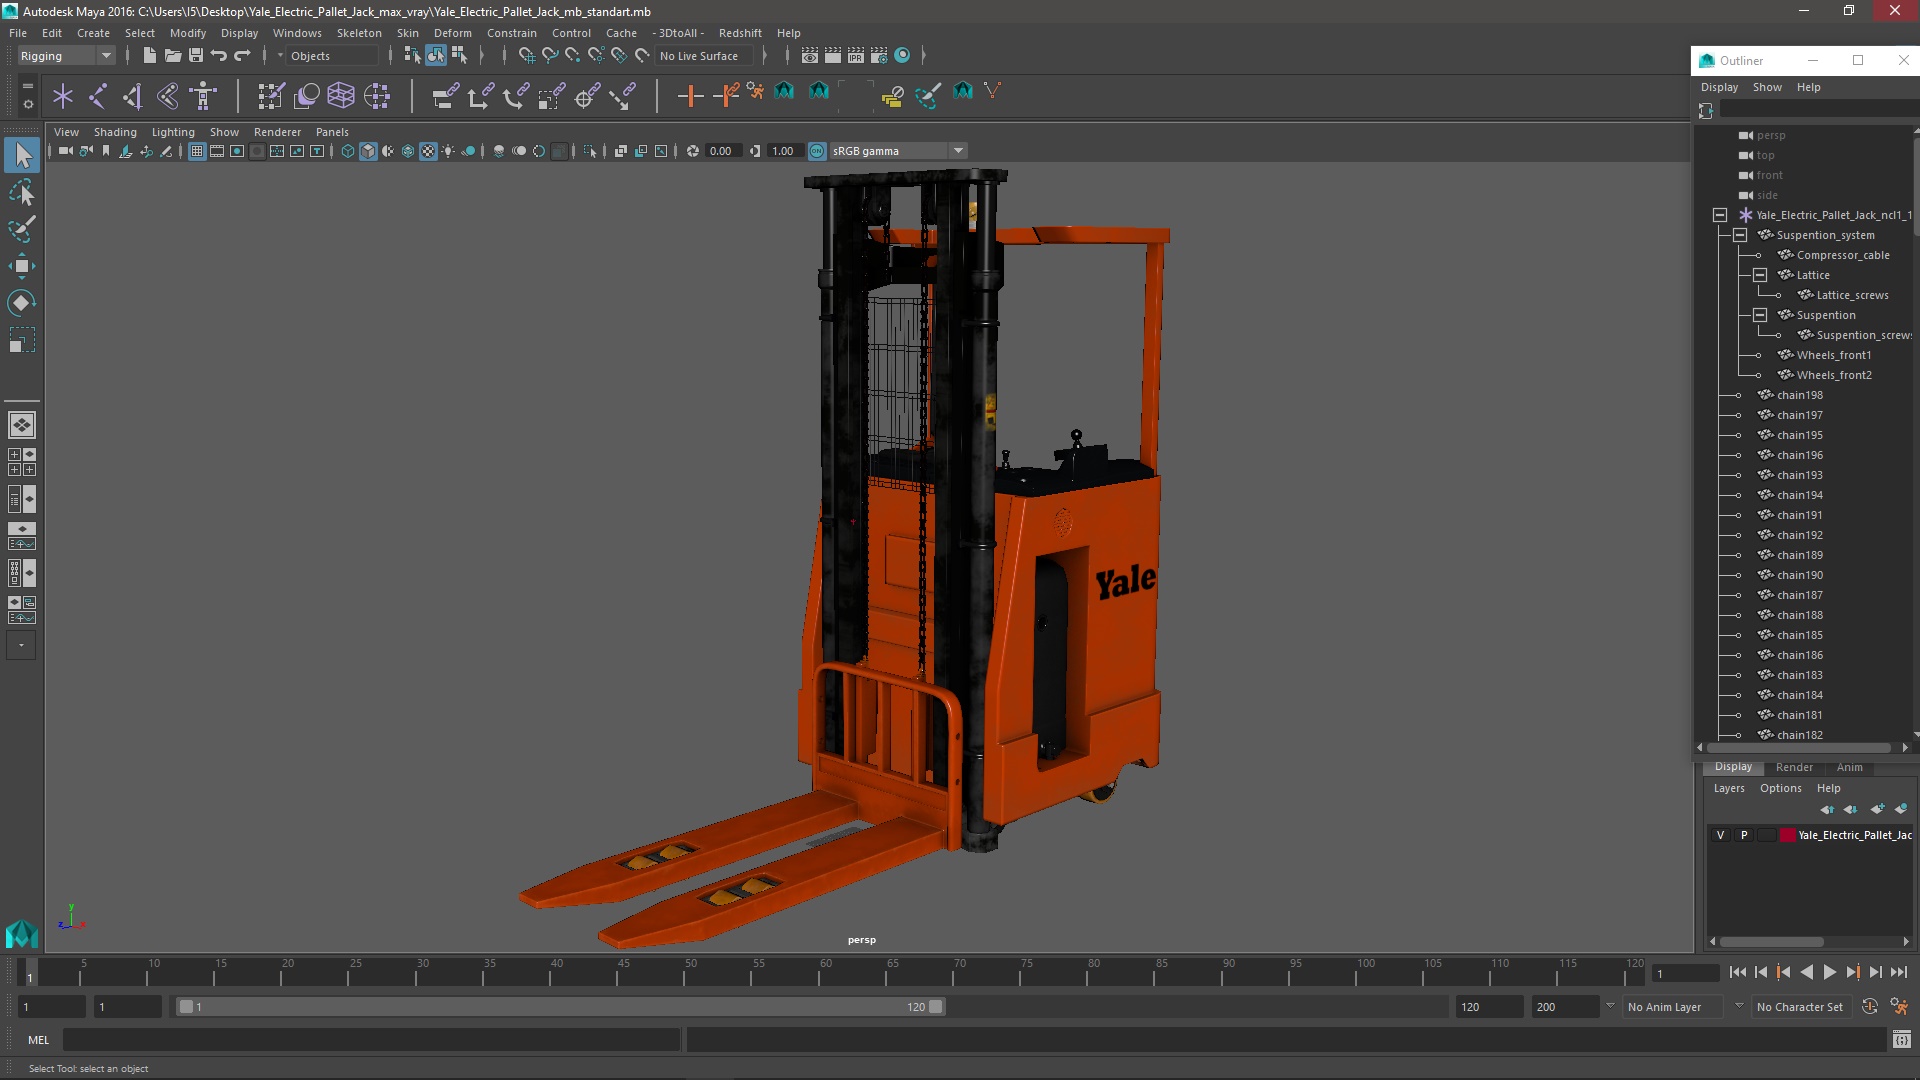1920x1080 pixels.
Task: Click the IK Handle shelf icon
Action: (x=133, y=96)
